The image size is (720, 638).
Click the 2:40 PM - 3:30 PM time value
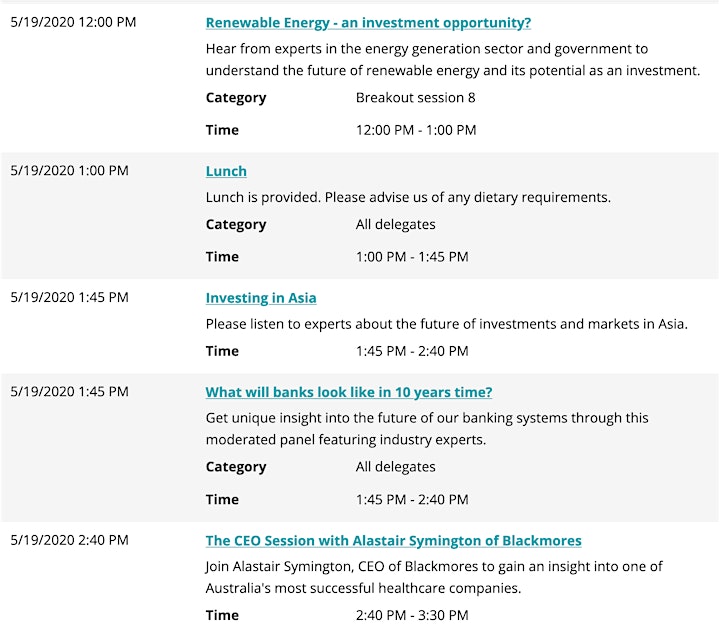point(412,615)
